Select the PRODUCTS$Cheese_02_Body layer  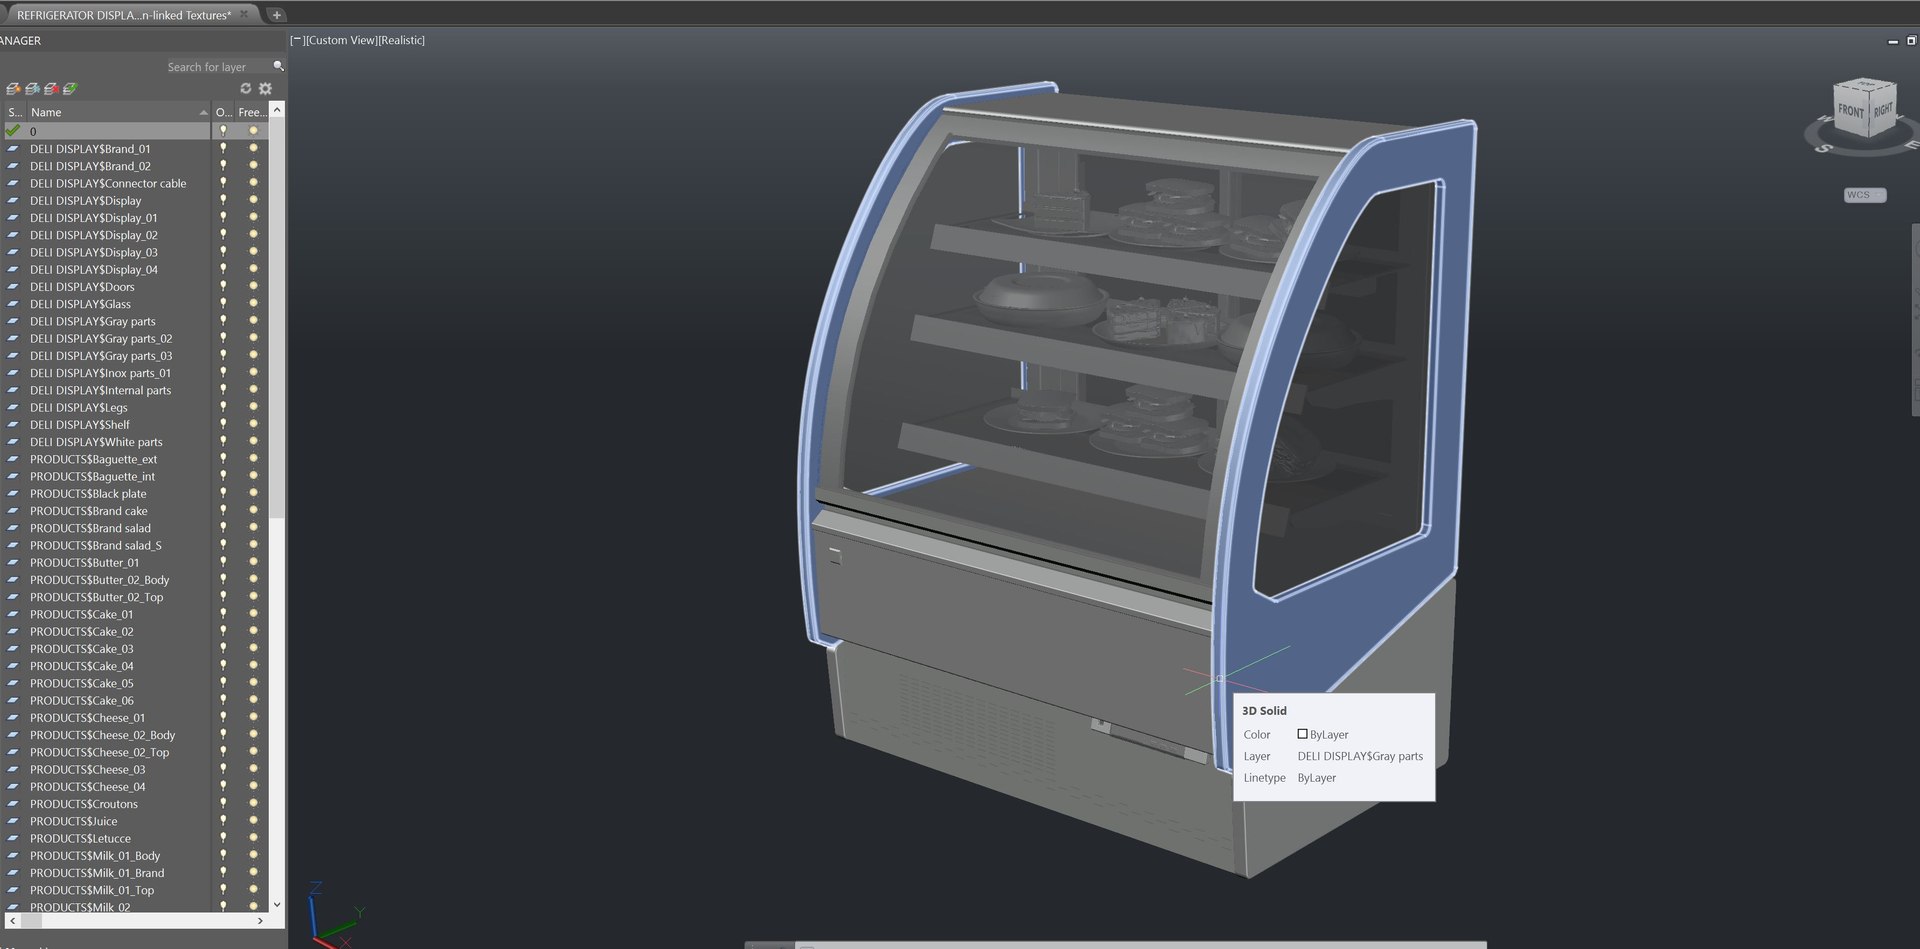pyautogui.click(x=102, y=735)
